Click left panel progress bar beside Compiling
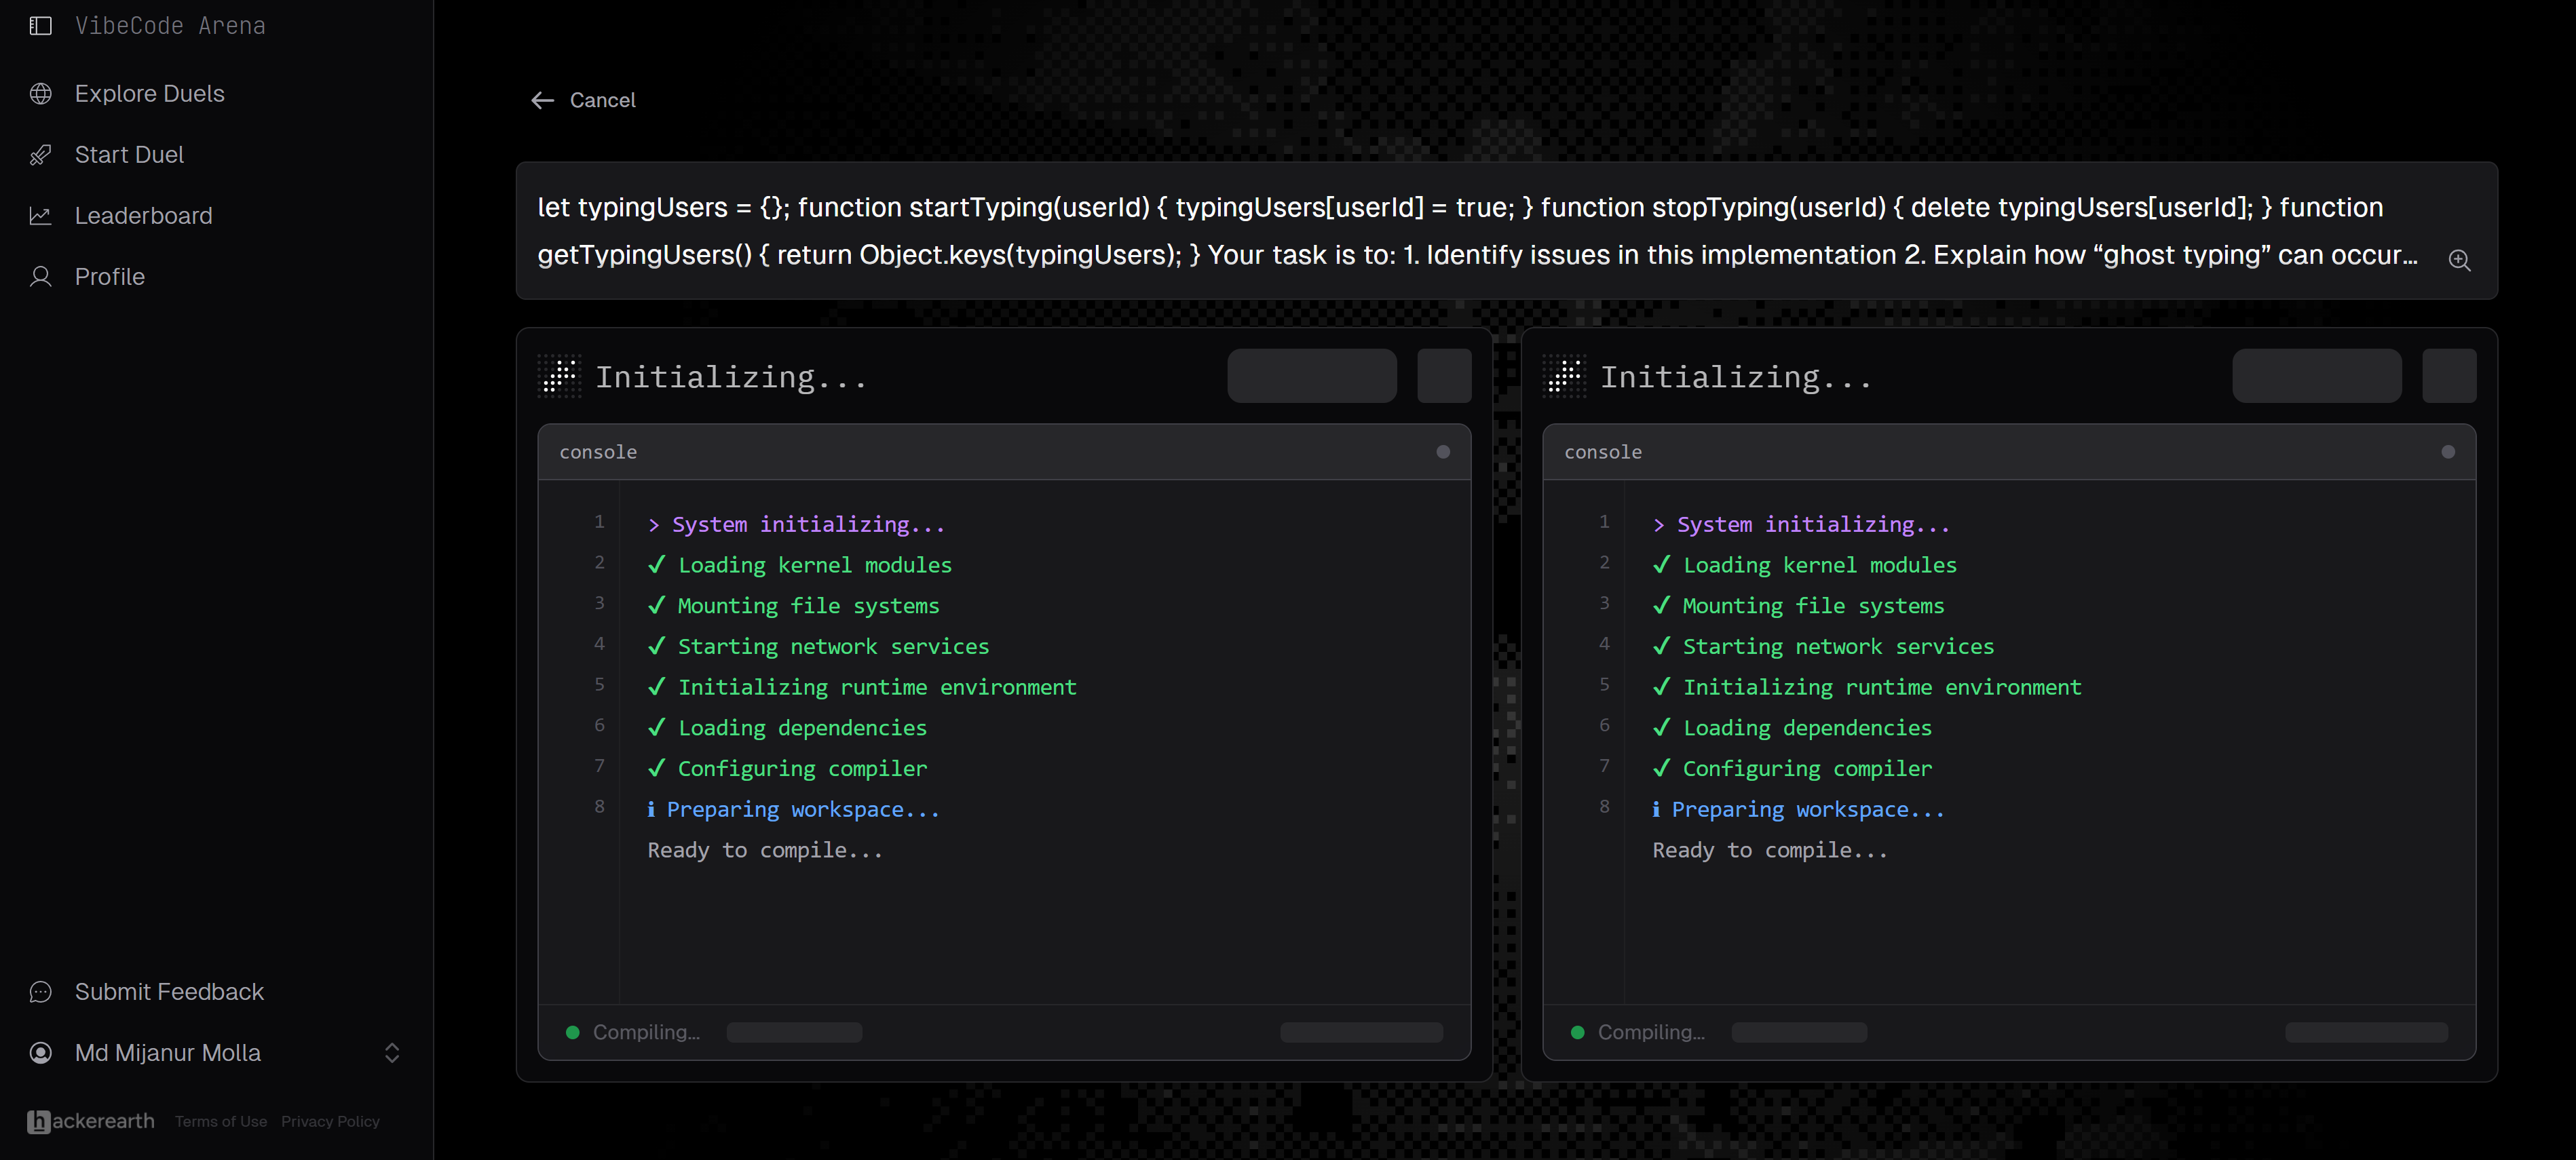 pyautogui.click(x=794, y=1032)
